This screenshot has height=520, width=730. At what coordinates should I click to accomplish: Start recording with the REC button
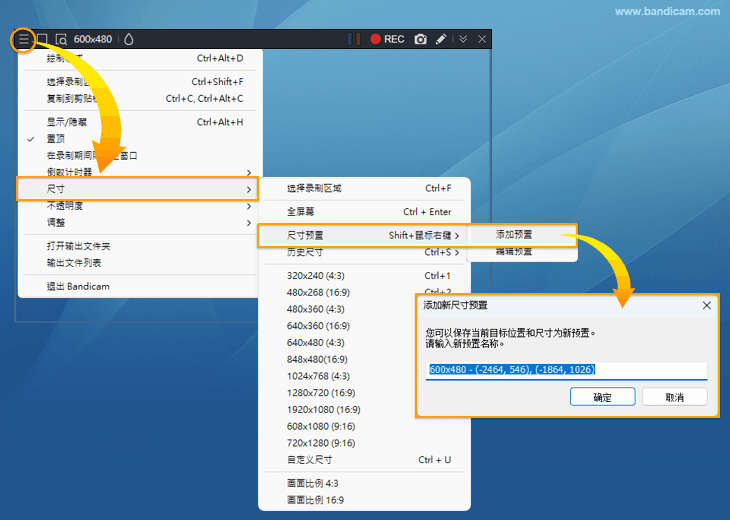coord(387,39)
